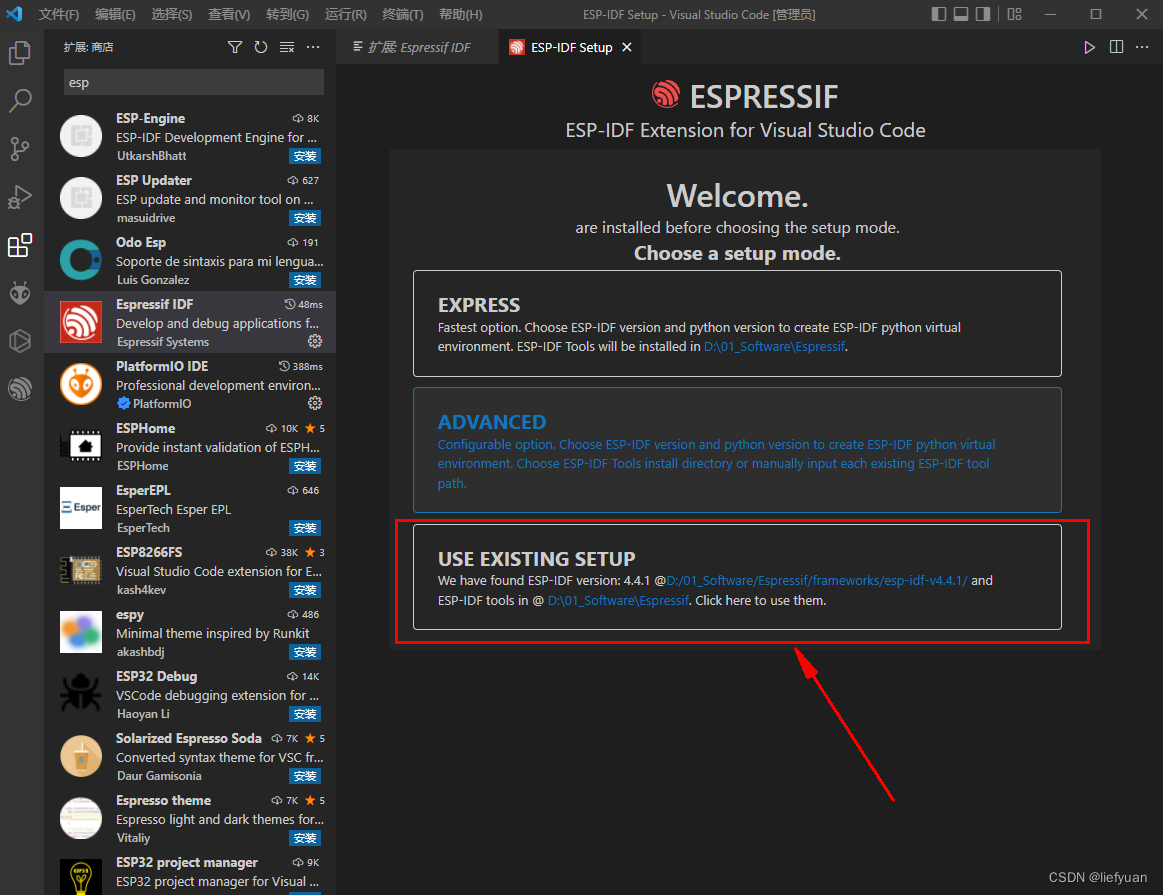Open PlatformIO IDE manage gear icon
Viewport: 1163px width, 895px height.
[315, 403]
